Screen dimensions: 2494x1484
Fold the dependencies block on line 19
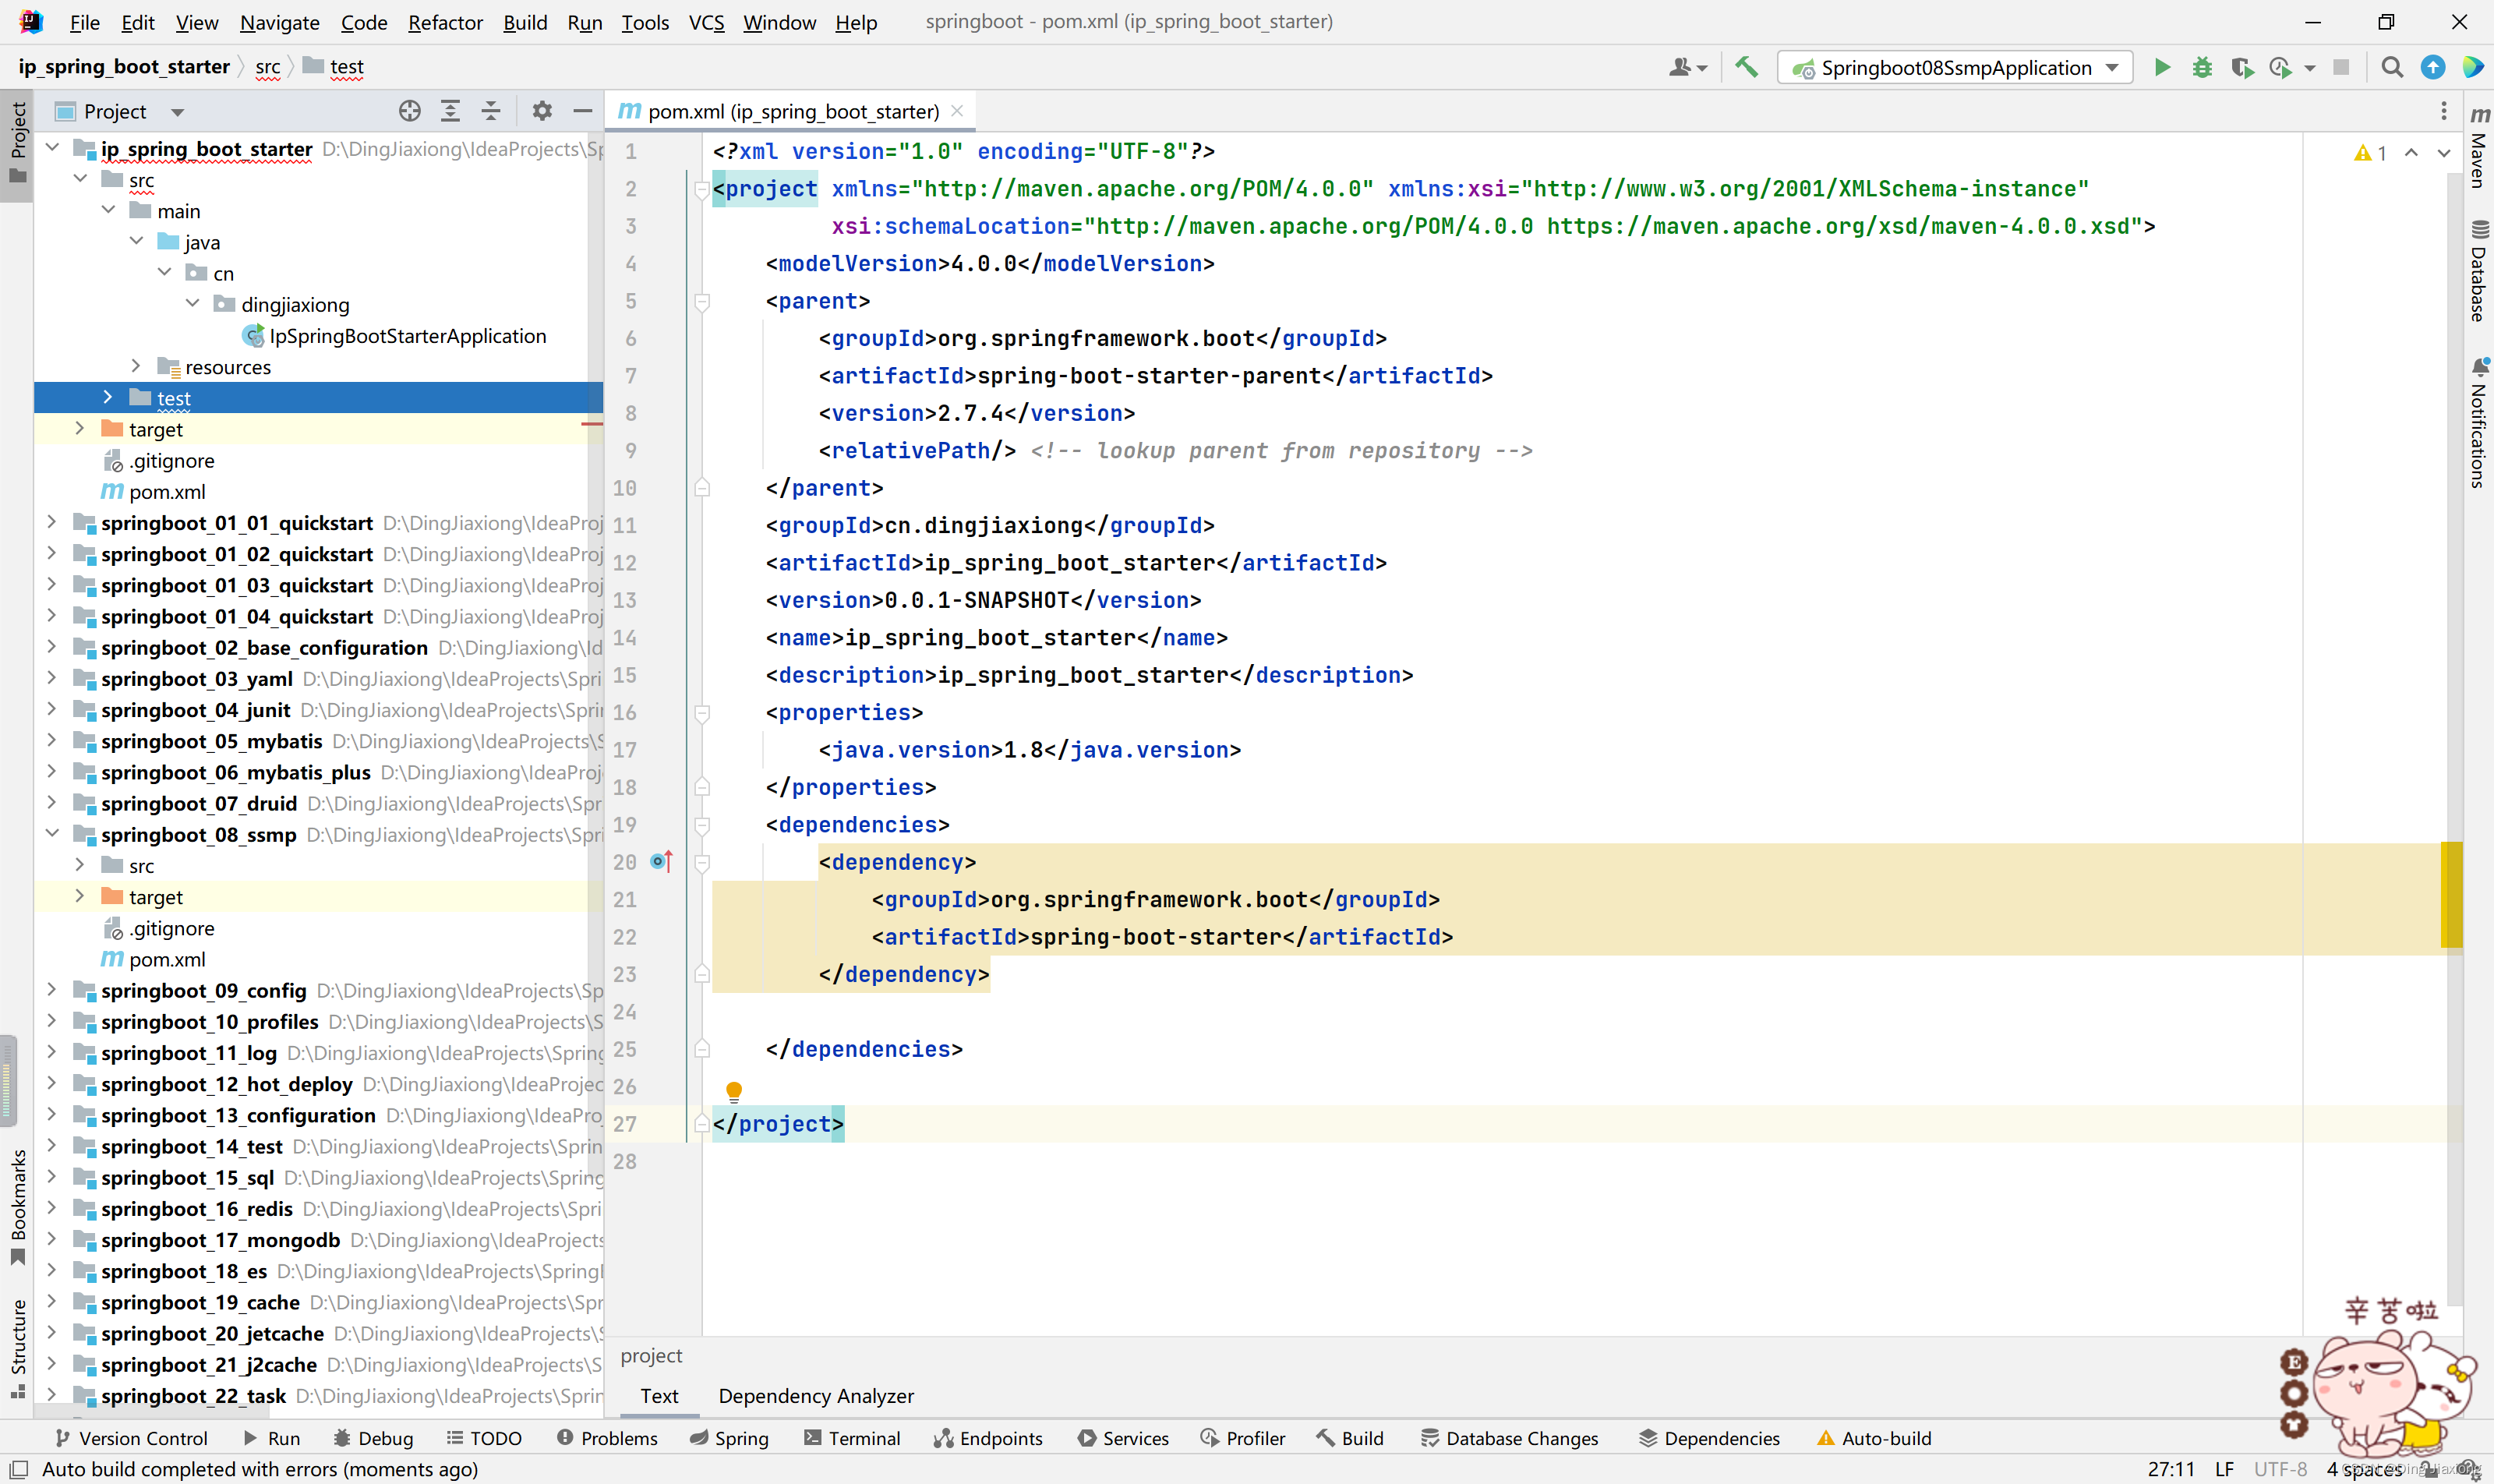tap(702, 825)
